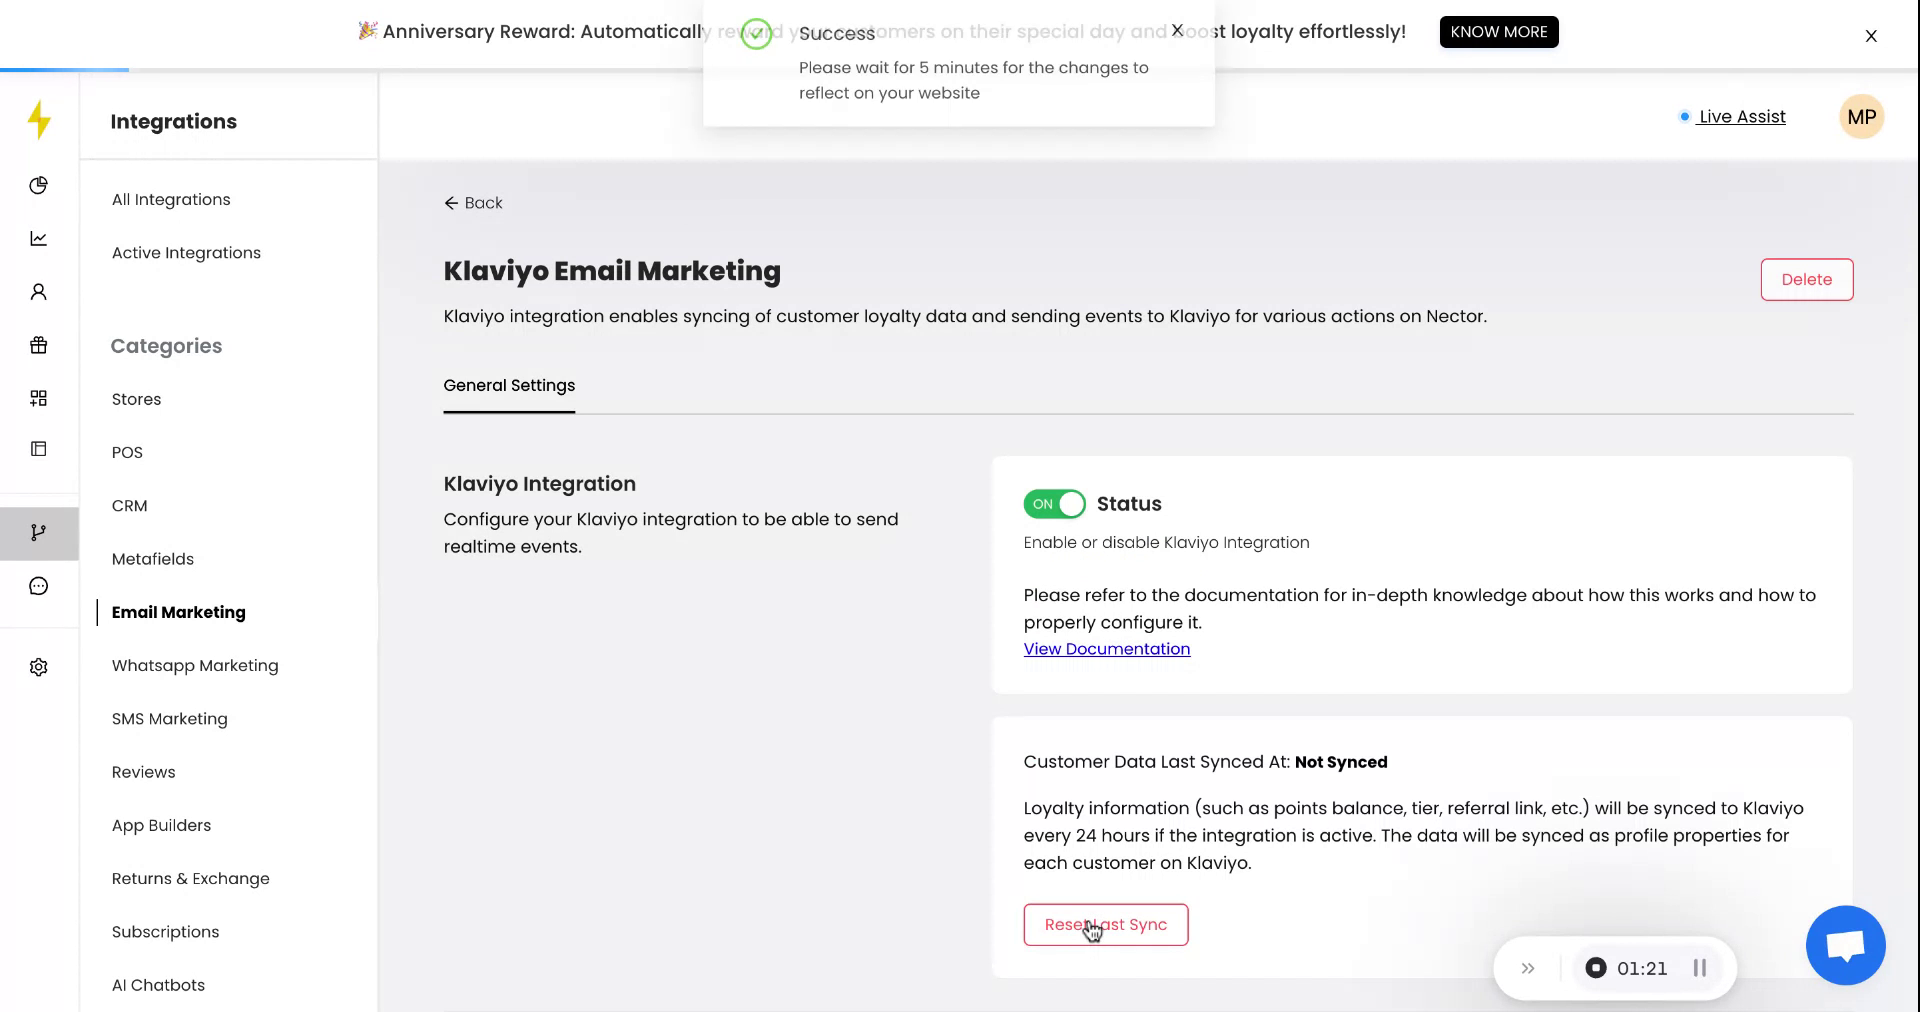
Task: Click the Reset Last Sync button
Action: 1105,925
